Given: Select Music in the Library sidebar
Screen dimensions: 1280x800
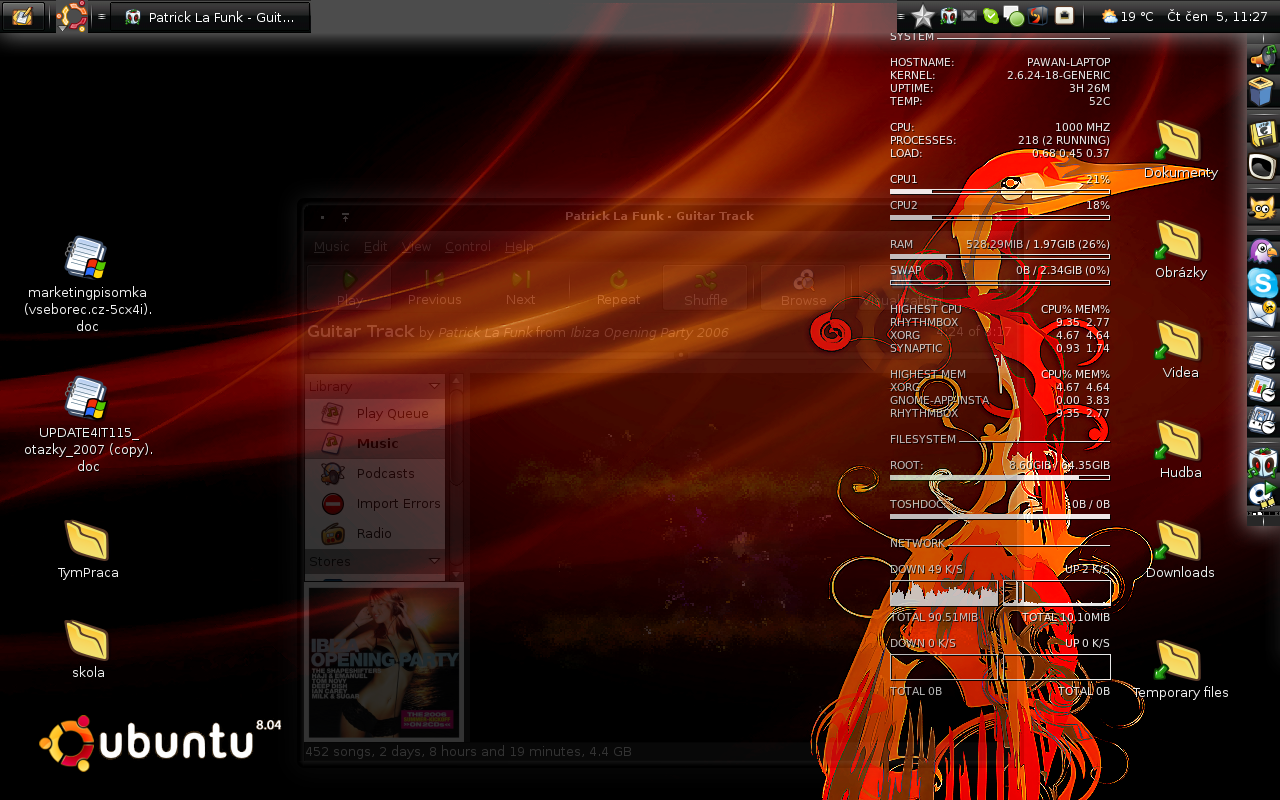Looking at the screenshot, I should point(375,443).
